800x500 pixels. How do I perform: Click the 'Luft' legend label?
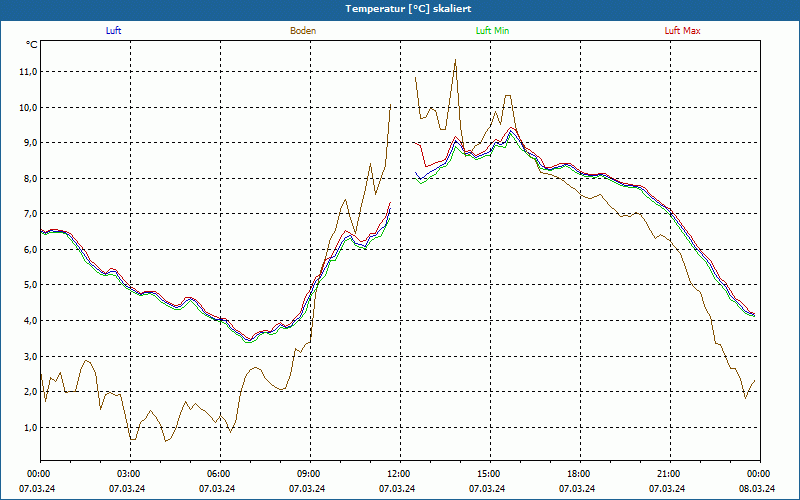[113, 31]
